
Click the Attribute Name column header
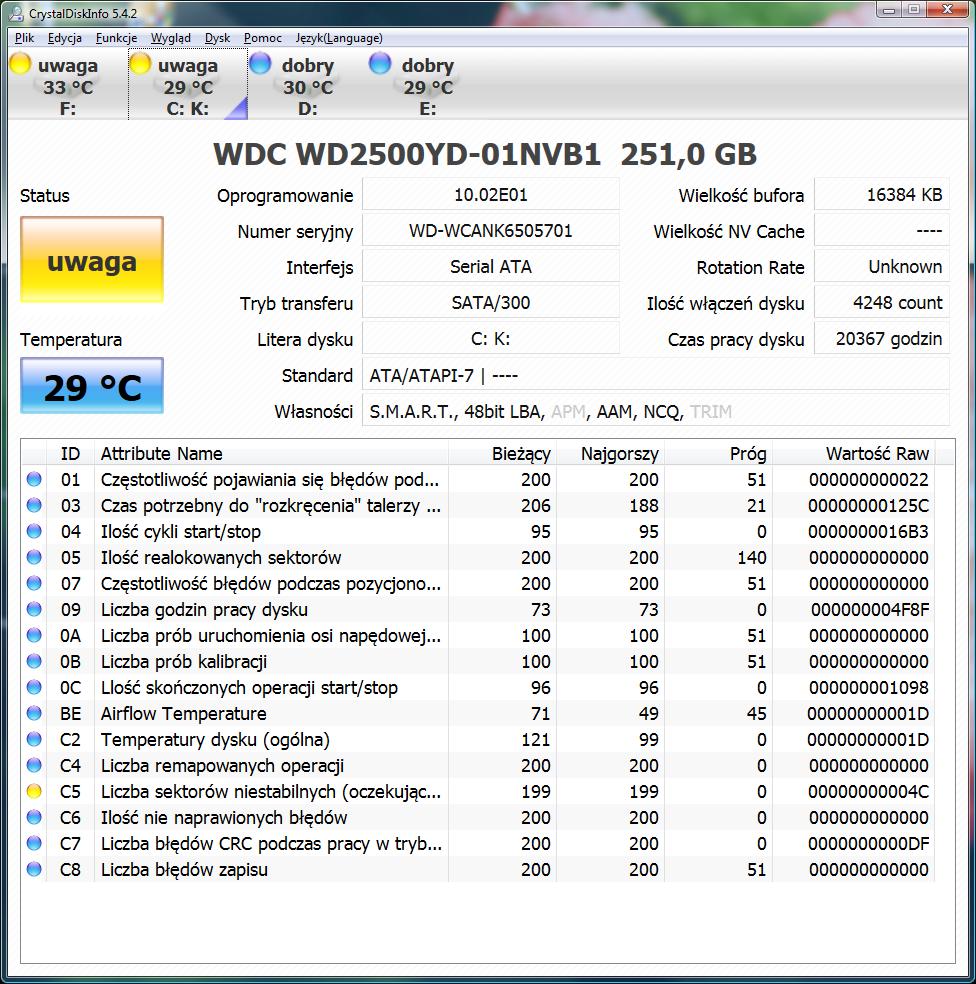(x=271, y=453)
